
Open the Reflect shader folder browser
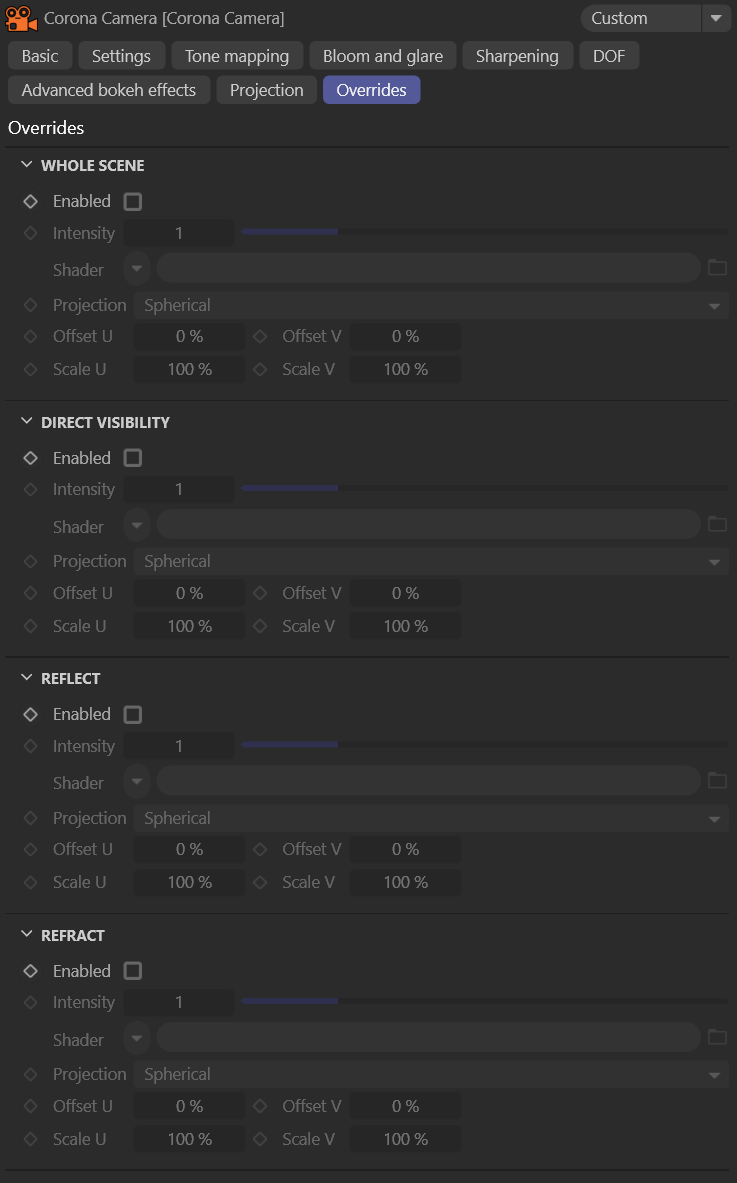click(x=717, y=780)
